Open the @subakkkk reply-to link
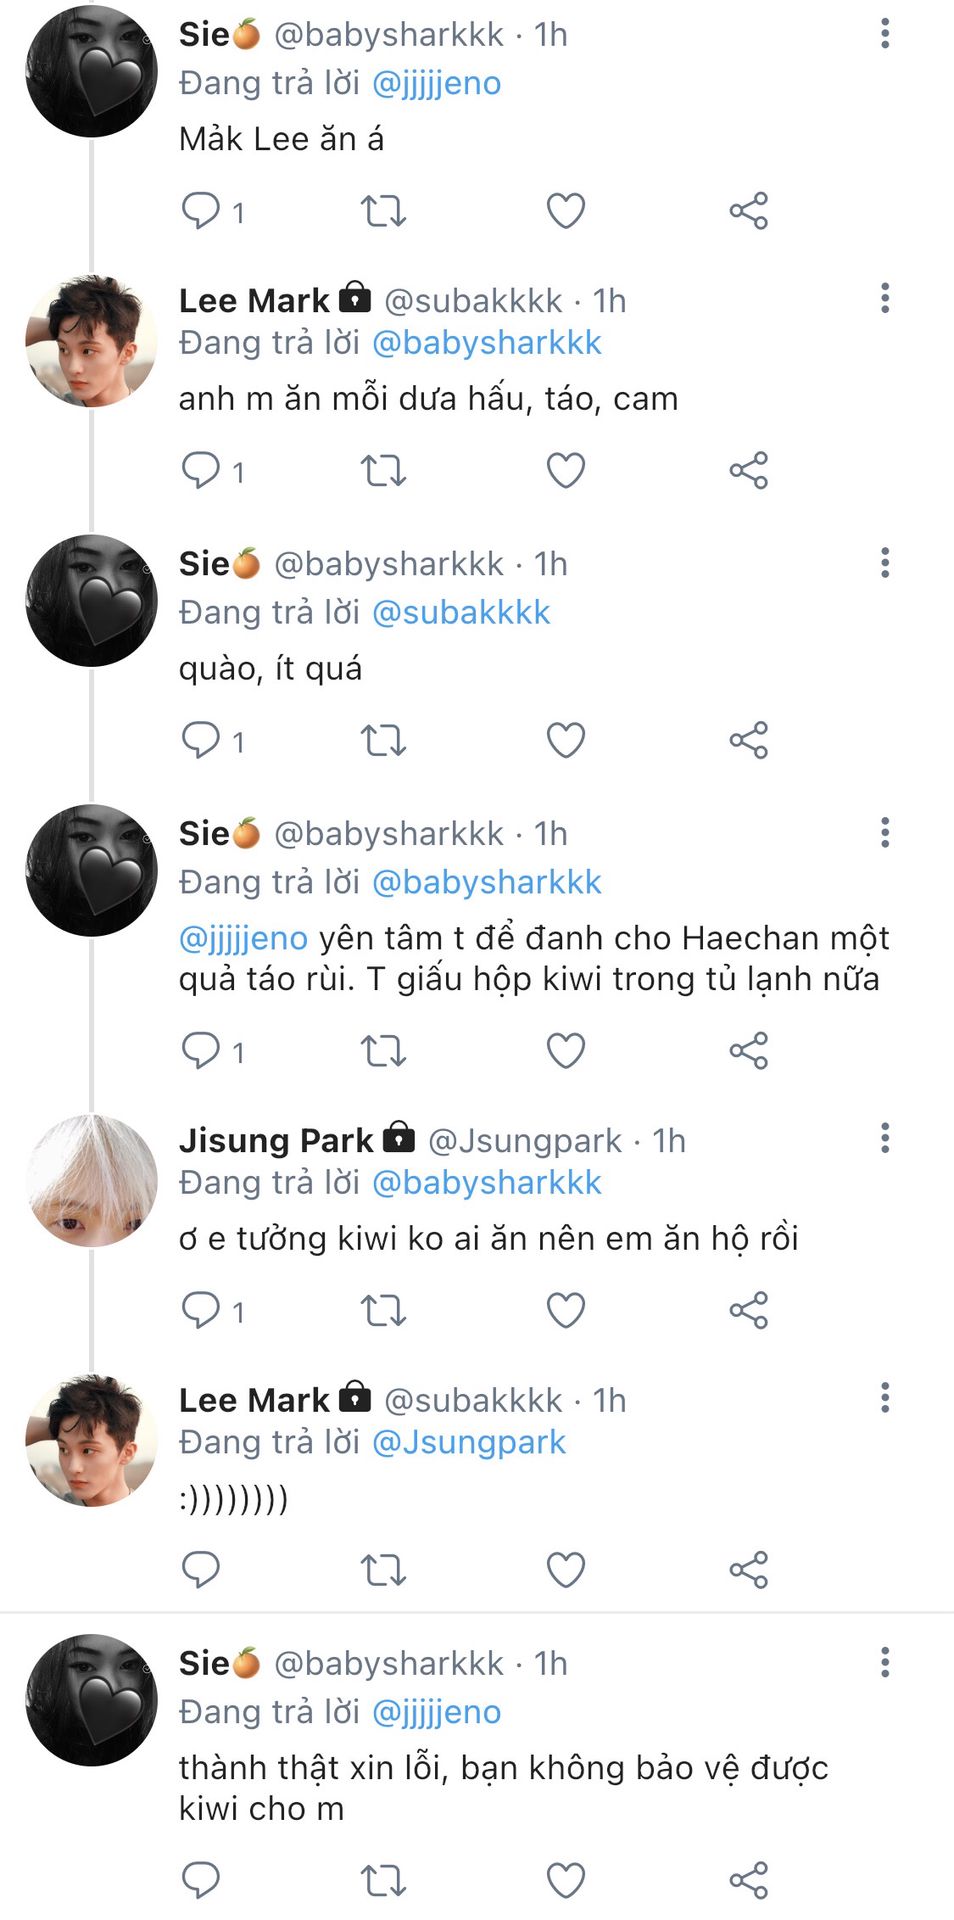The image size is (954, 1920). coord(461,612)
